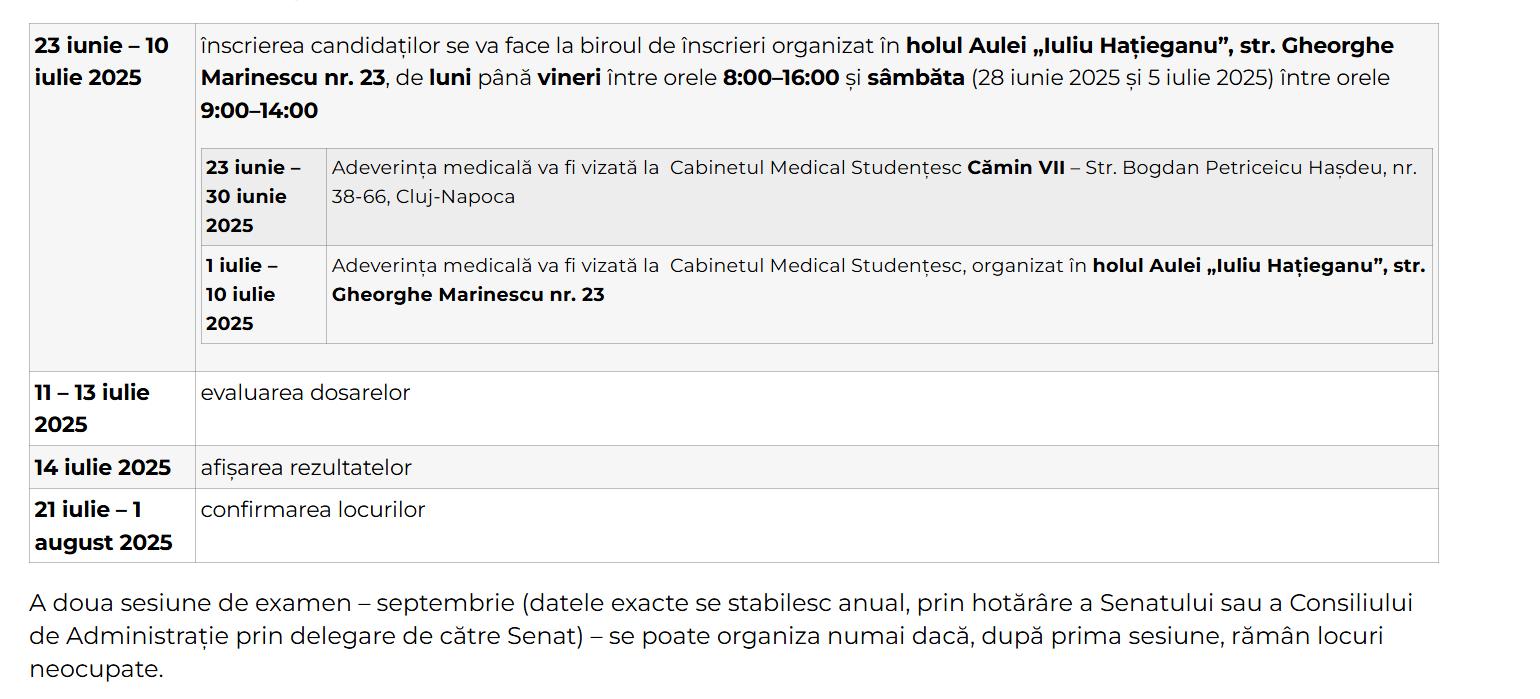Click the "afișarea rezultatelor" text
Screen dimensions: 1540x699
[306, 468]
